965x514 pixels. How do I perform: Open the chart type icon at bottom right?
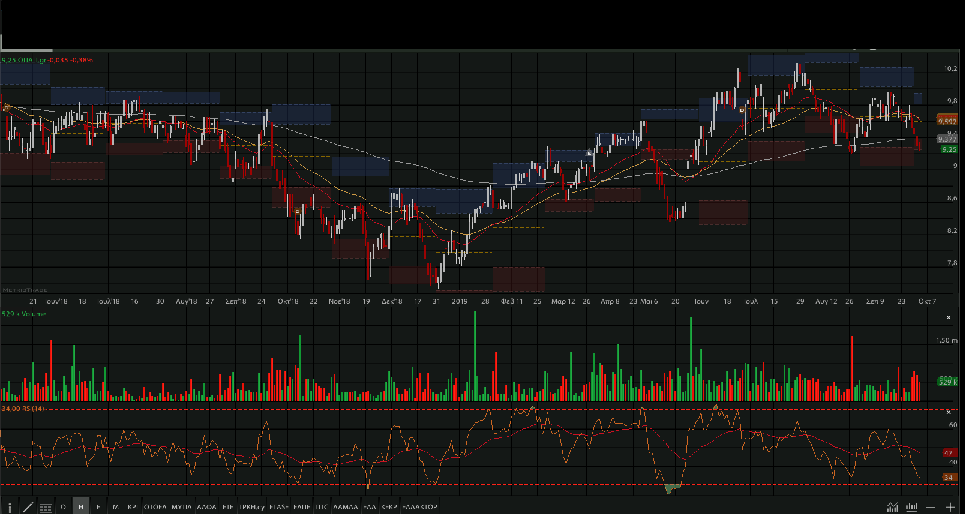(x=892, y=507)
